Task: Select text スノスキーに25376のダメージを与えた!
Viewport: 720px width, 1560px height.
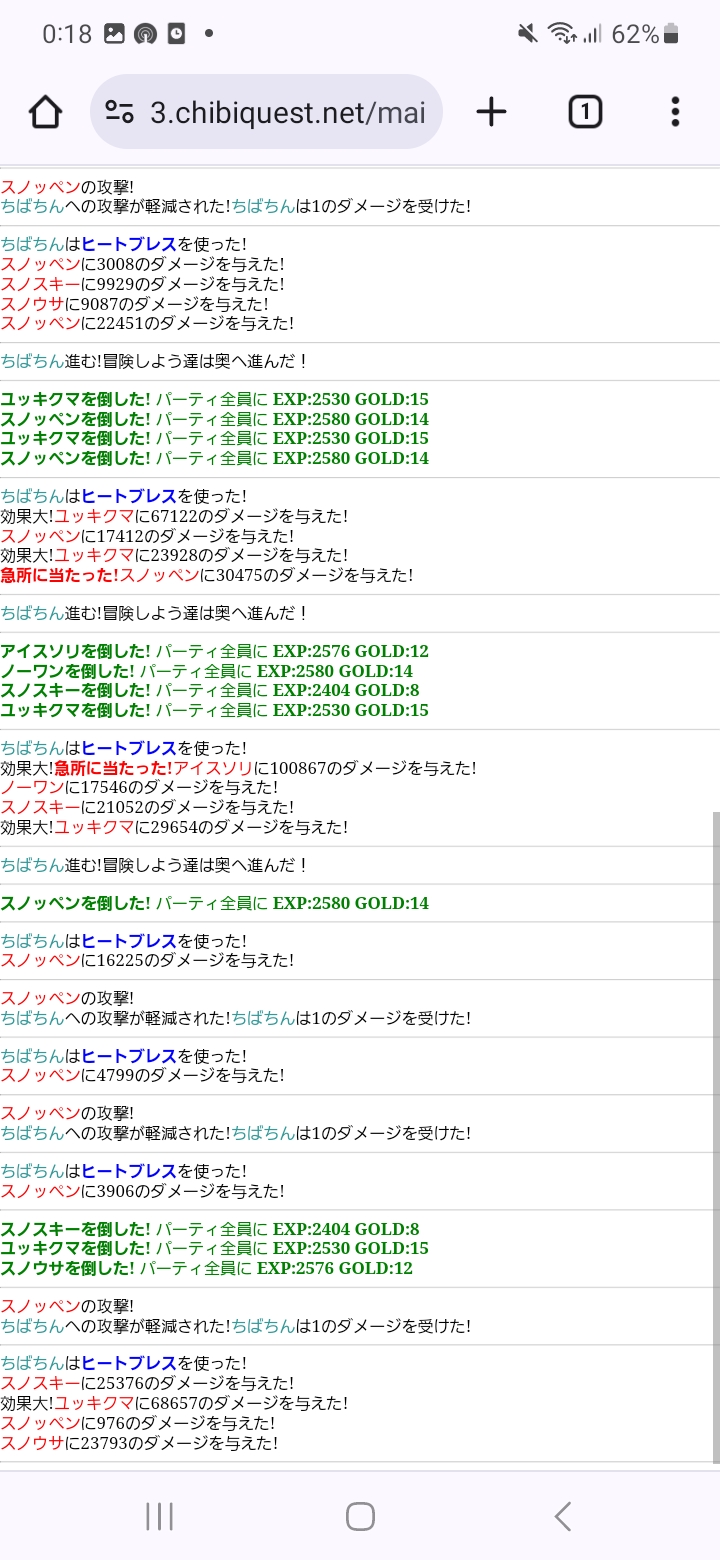Action: tap(147, 1383)
